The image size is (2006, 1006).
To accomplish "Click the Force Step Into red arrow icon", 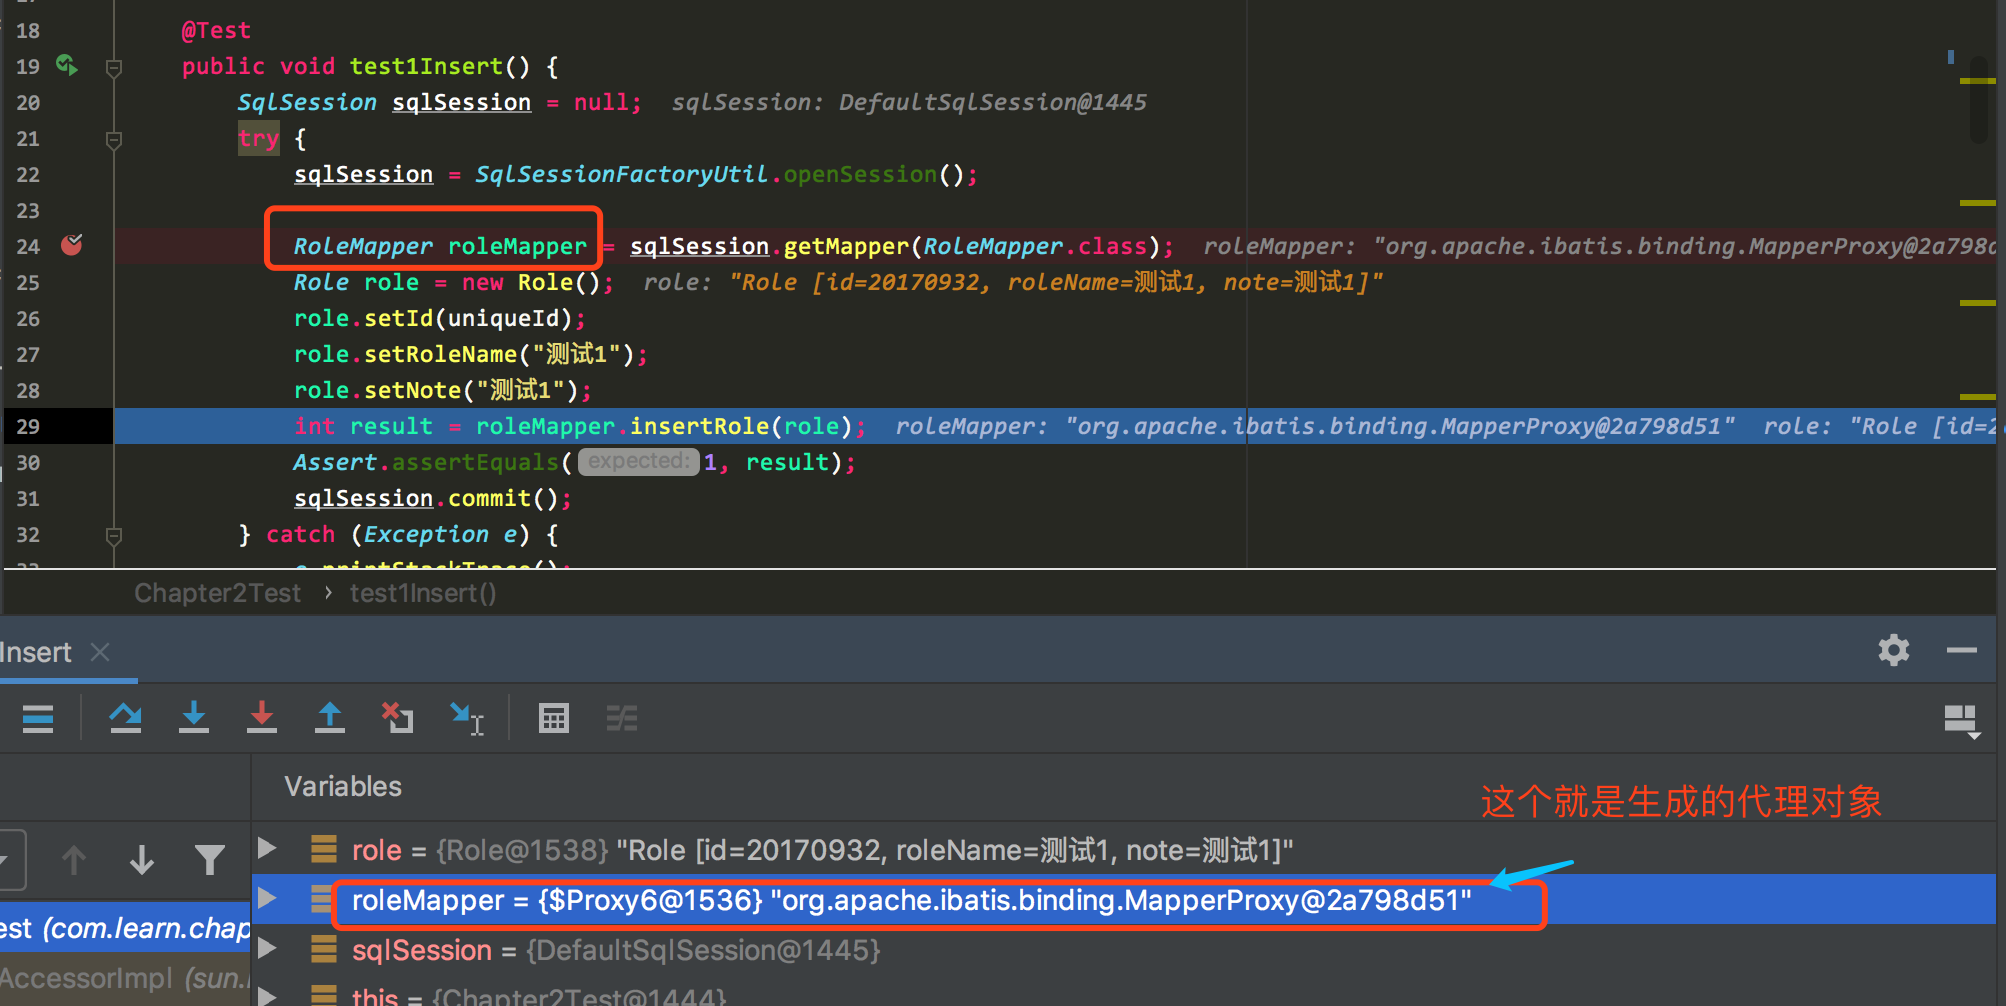I will (x=262, y=718).
